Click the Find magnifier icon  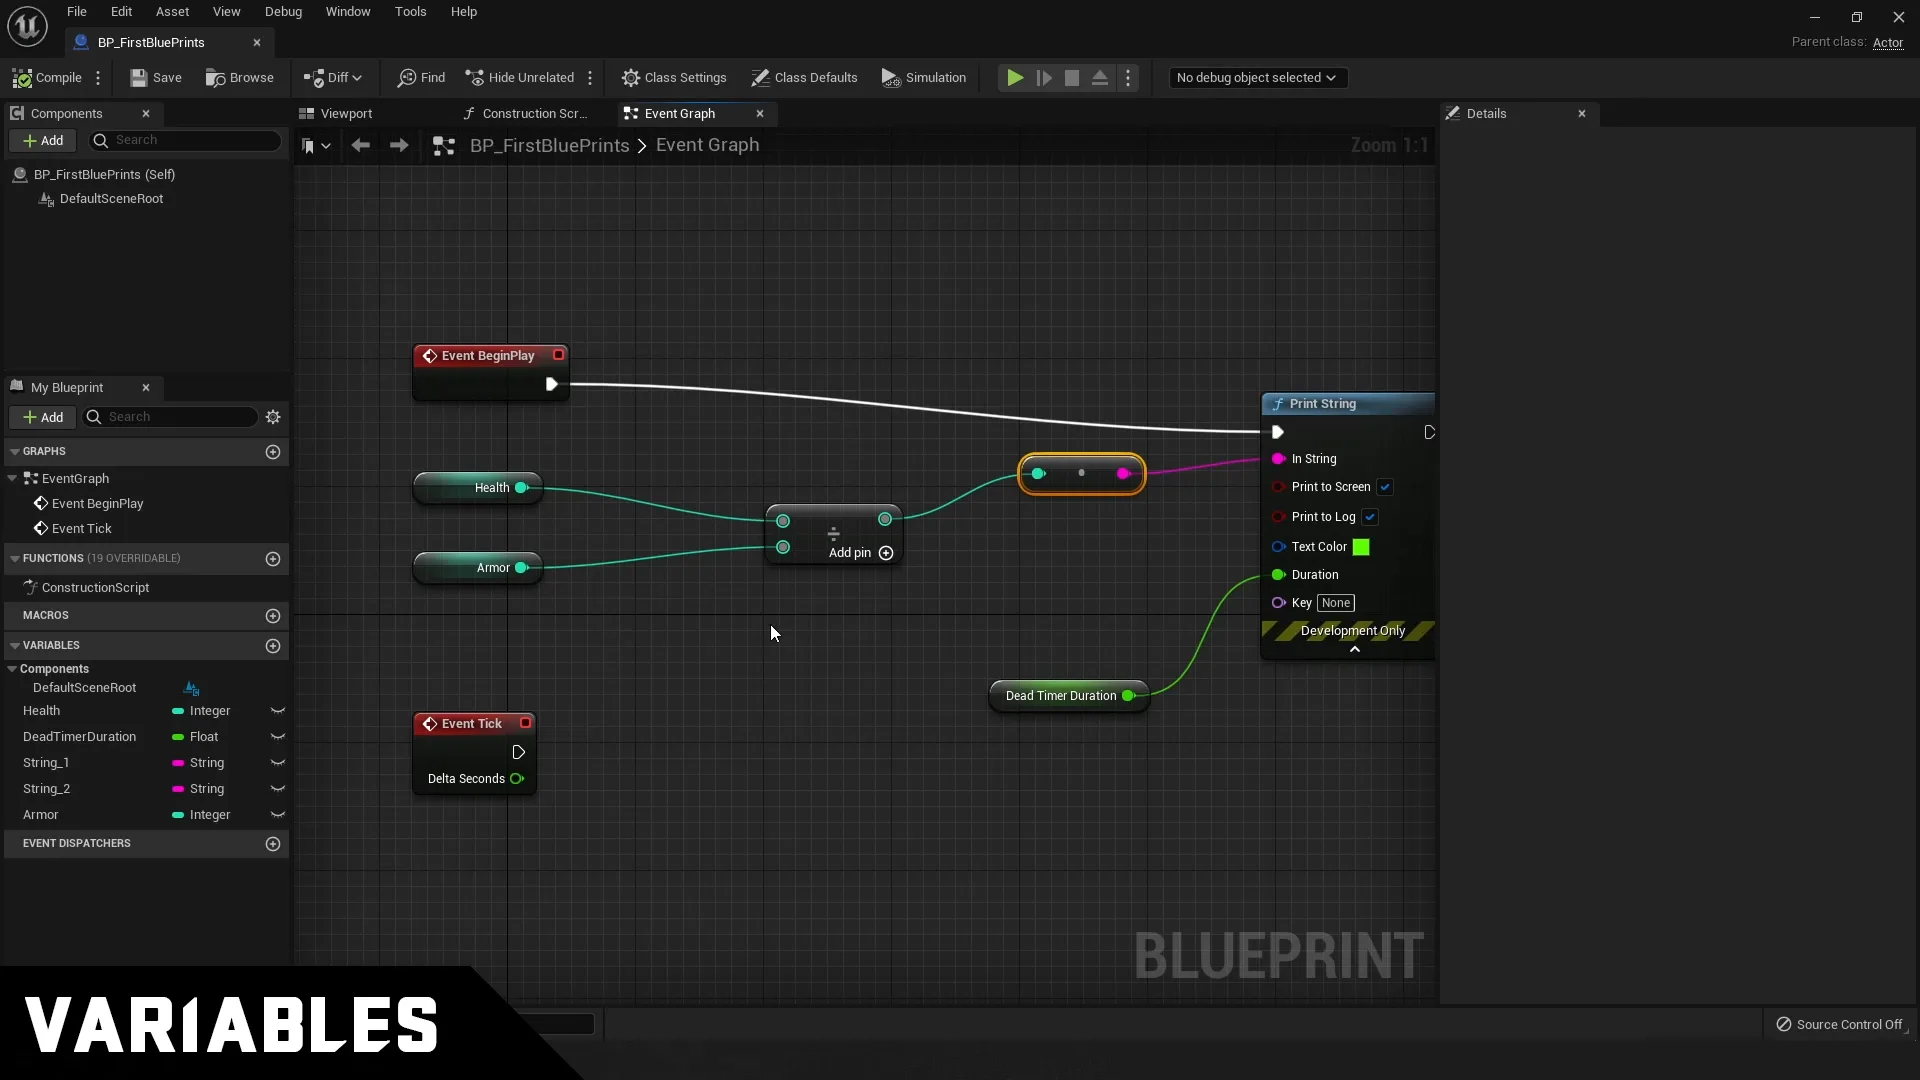407,78
